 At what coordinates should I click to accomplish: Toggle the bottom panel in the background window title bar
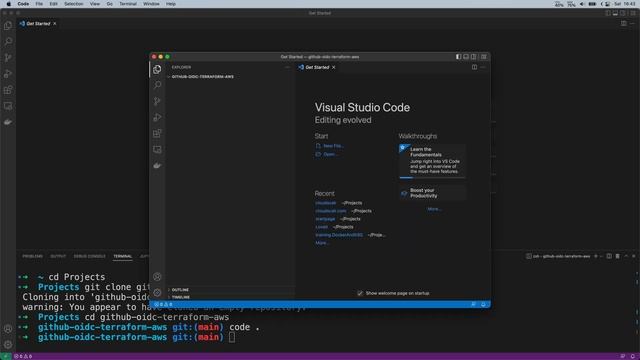click(x=615, y=13)
